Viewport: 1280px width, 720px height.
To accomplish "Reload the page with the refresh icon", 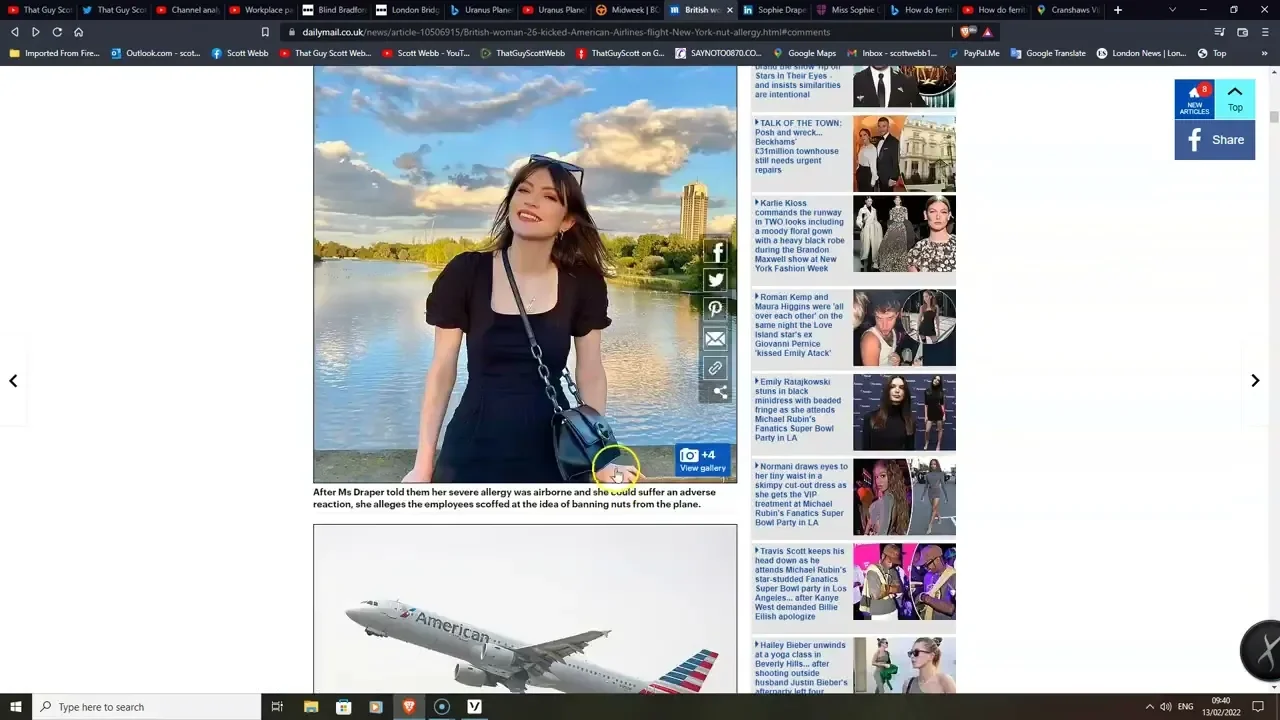I will click(57, 32).
